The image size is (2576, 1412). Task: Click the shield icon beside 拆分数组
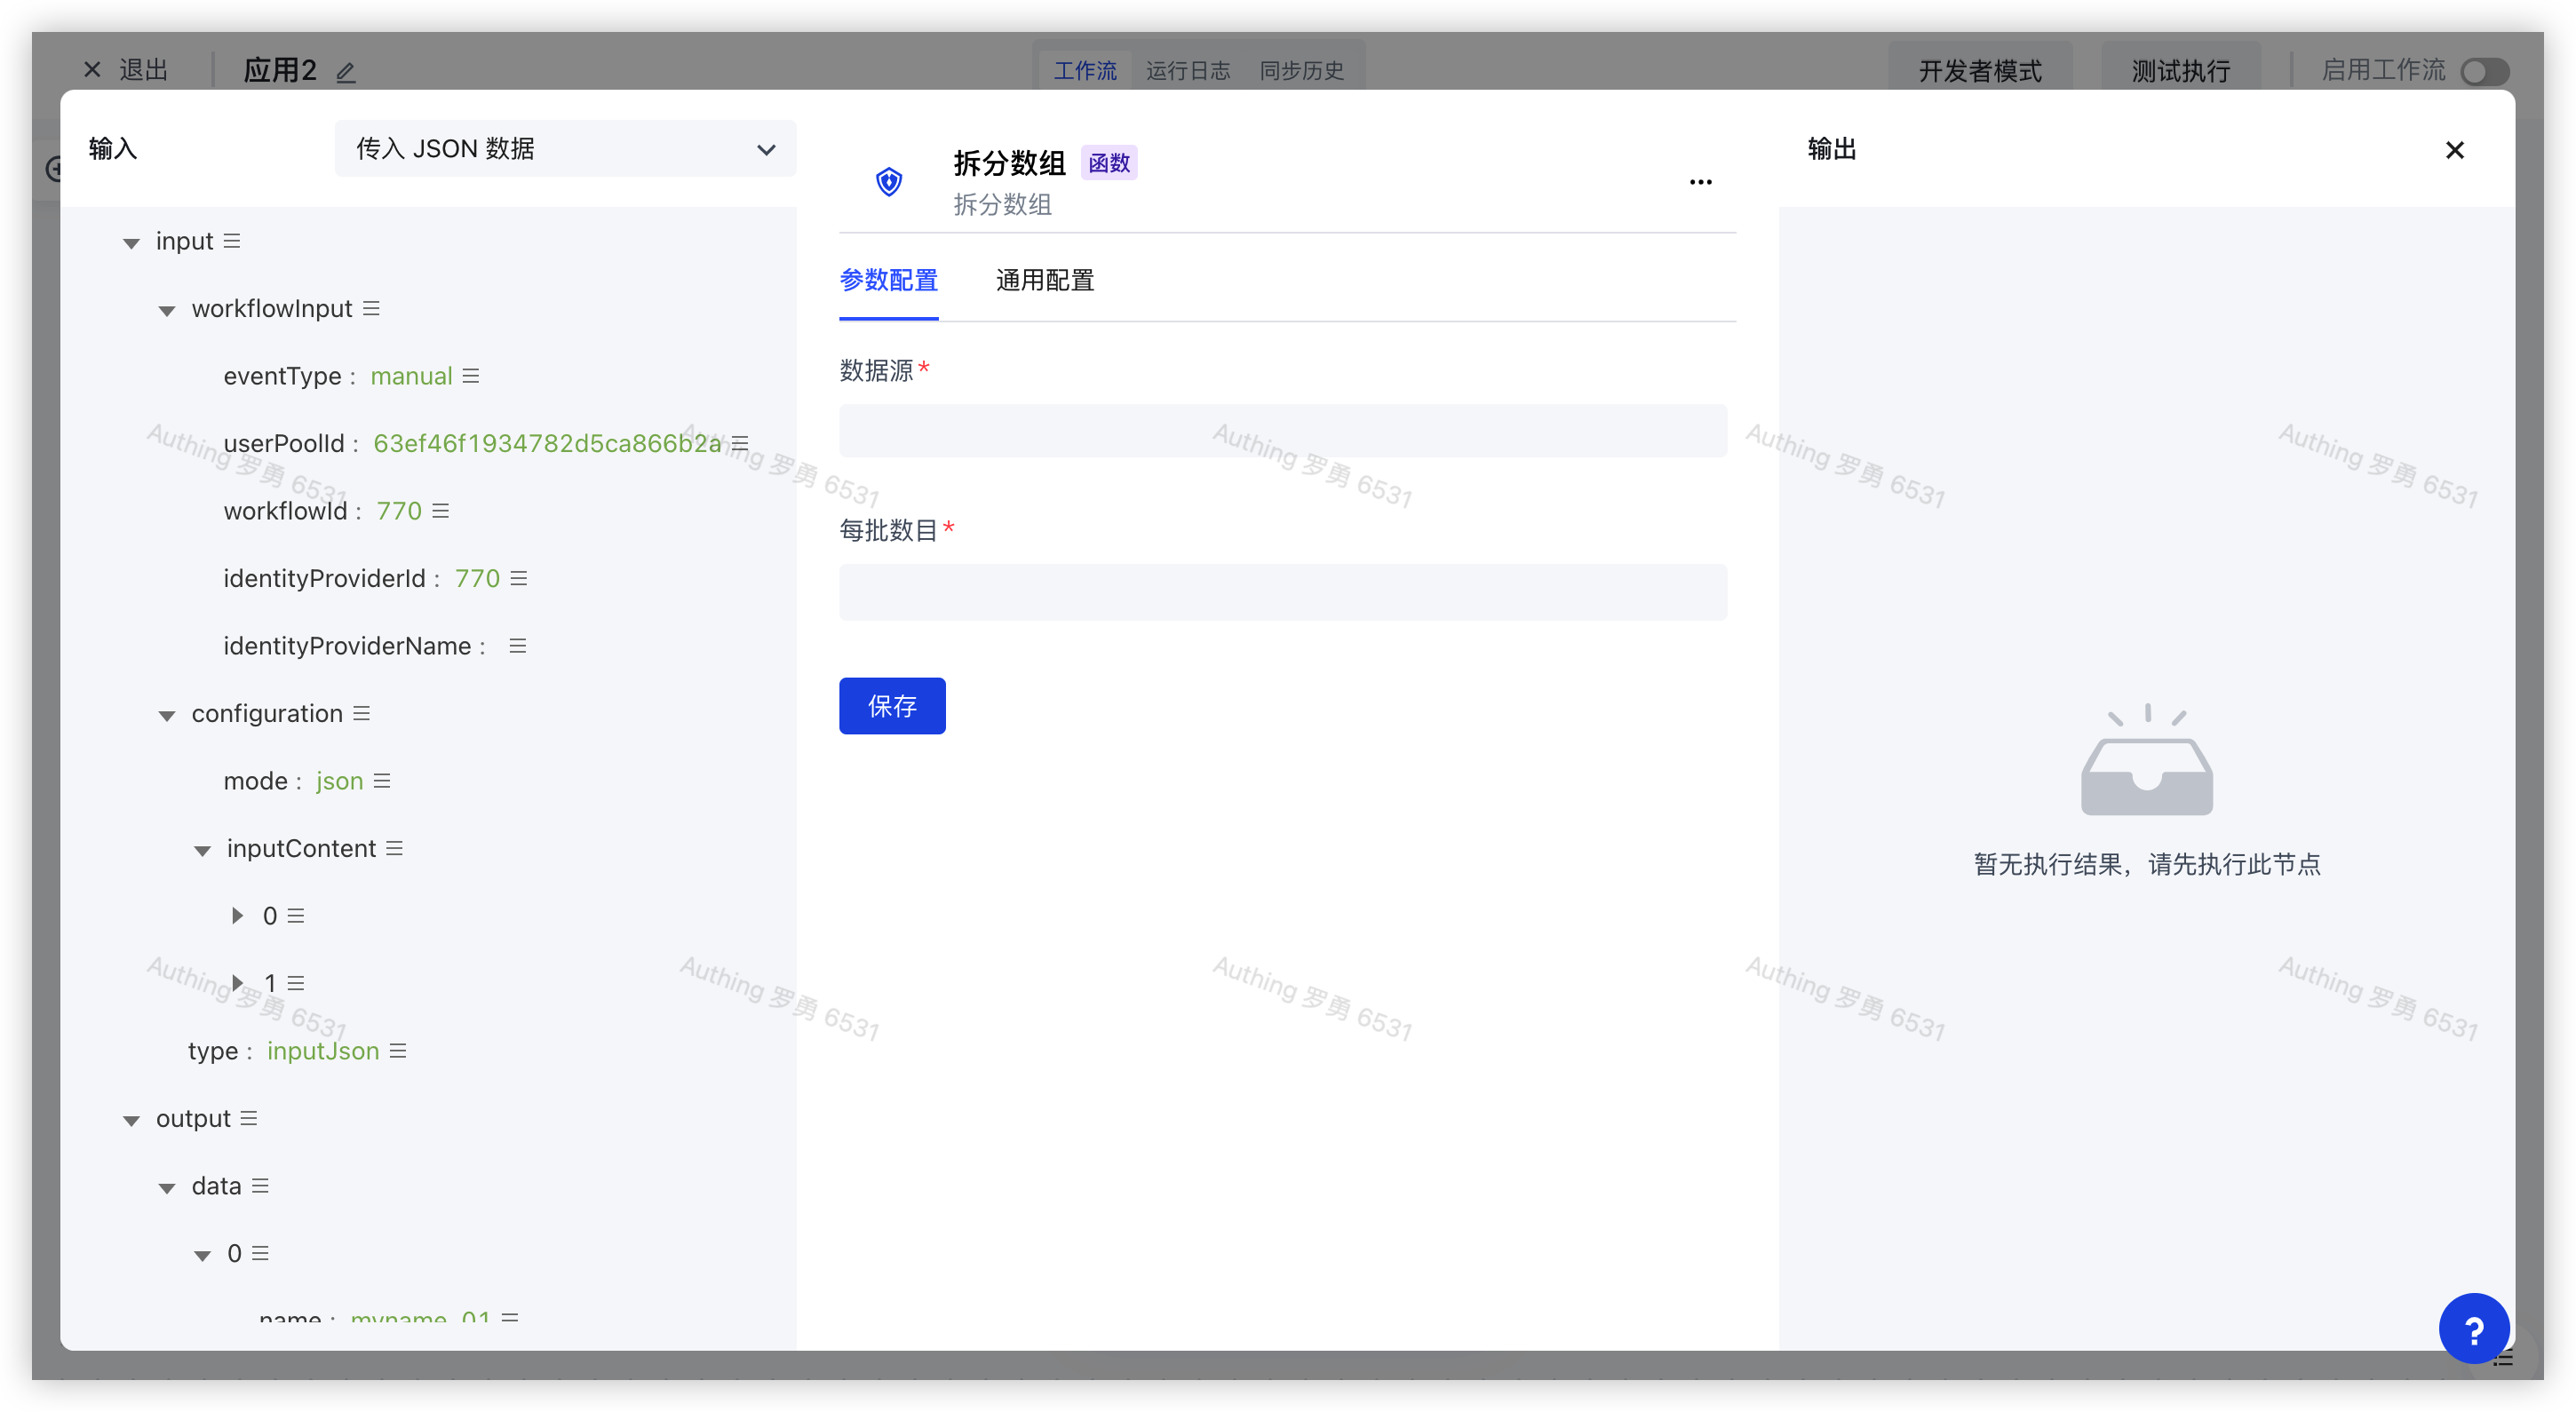[x=888, y=182]
